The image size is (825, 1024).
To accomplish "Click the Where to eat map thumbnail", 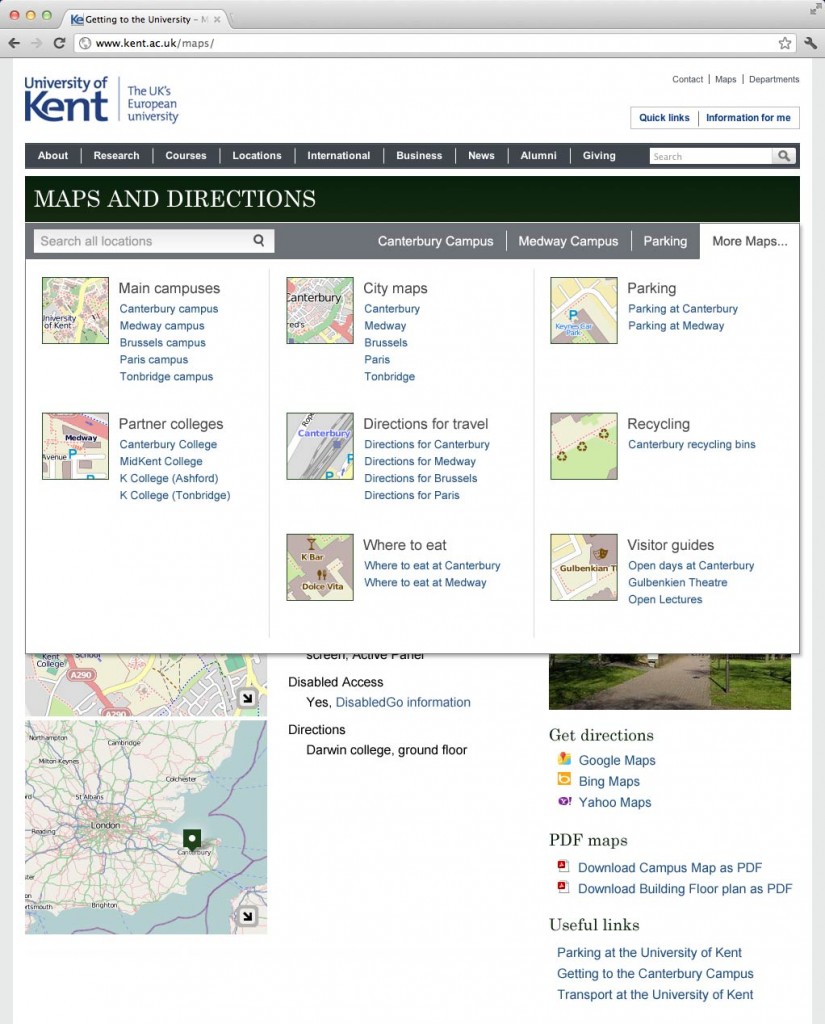I will [319, 567].
